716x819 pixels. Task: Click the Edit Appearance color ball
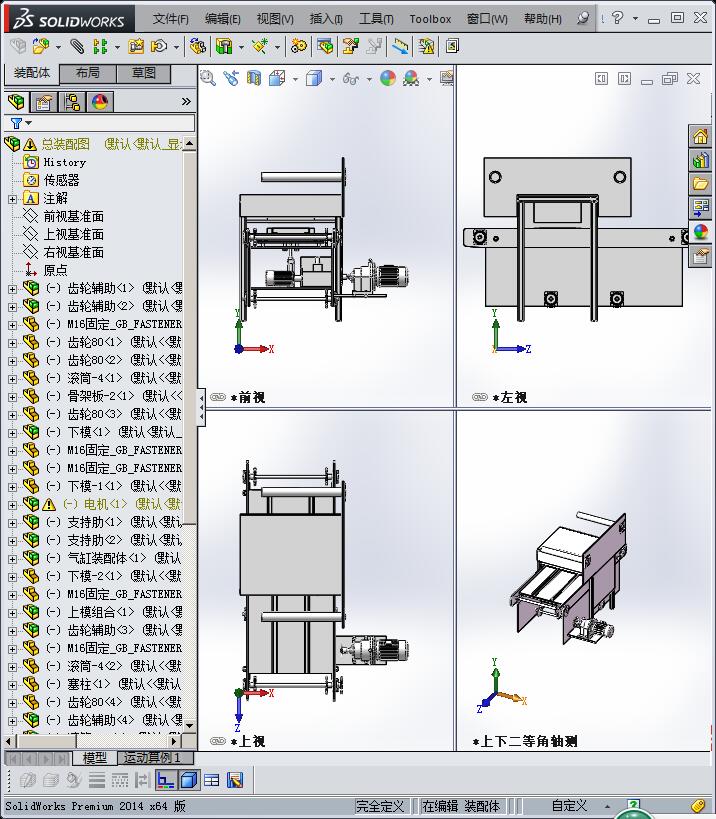[388, 78]
